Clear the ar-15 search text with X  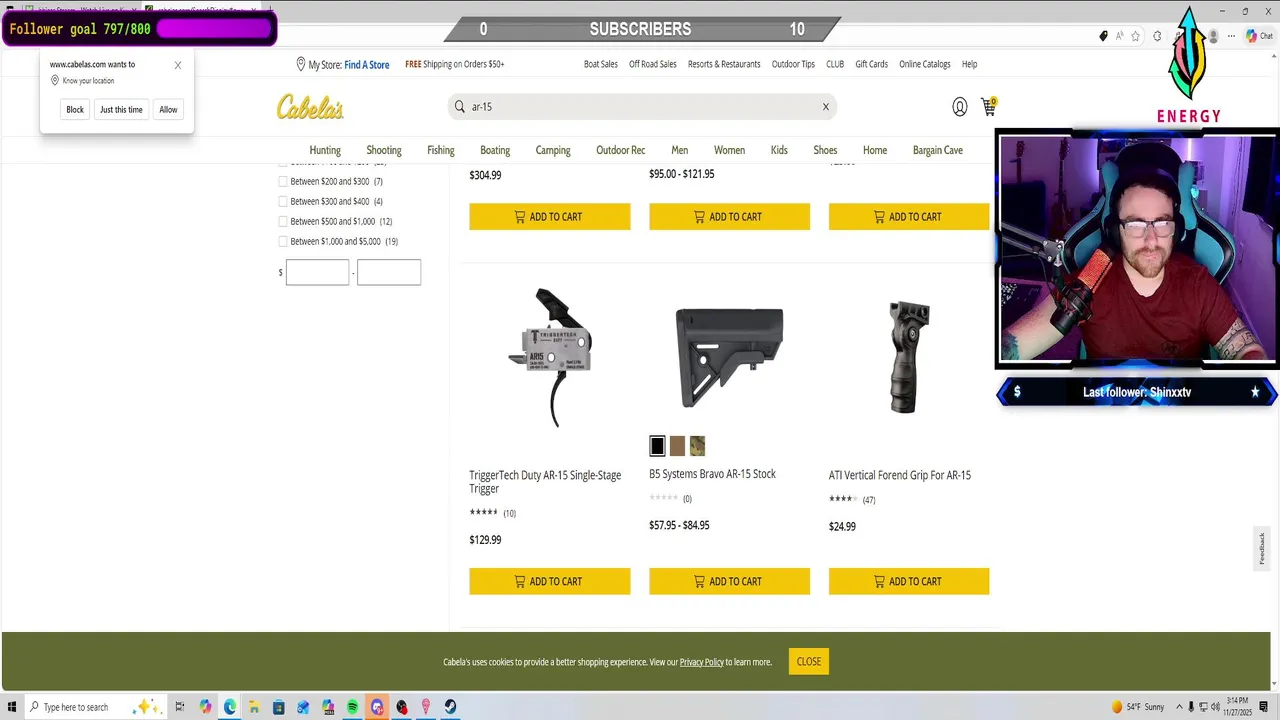(826, 107)
